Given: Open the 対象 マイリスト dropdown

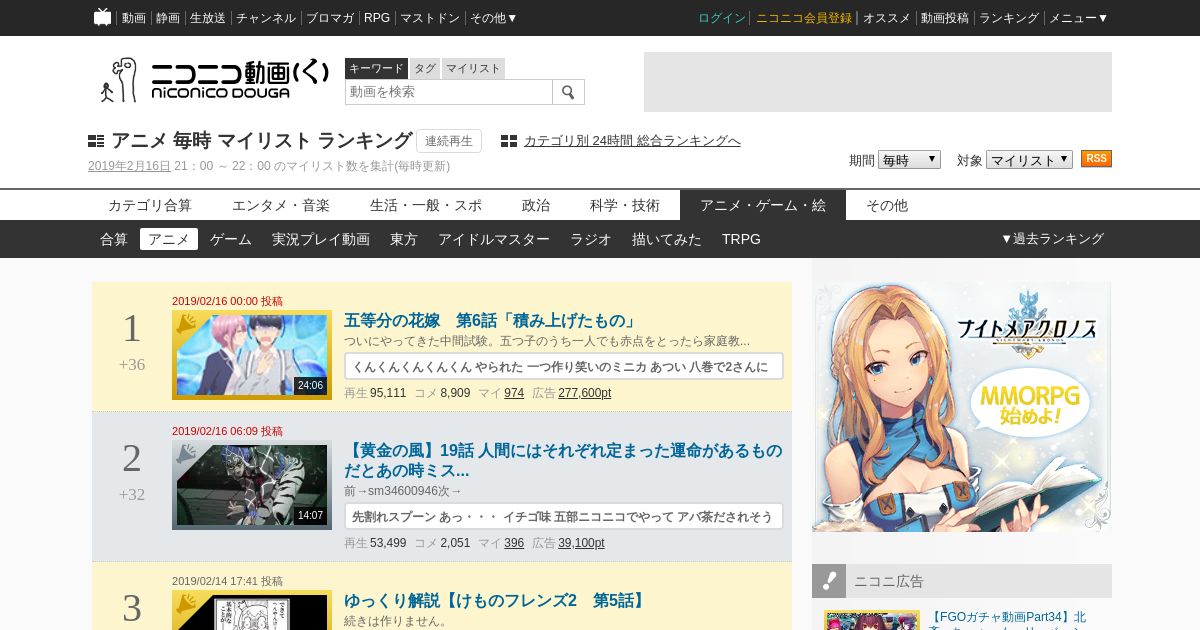Looking at the screenshot, I should pos(1029,159).
